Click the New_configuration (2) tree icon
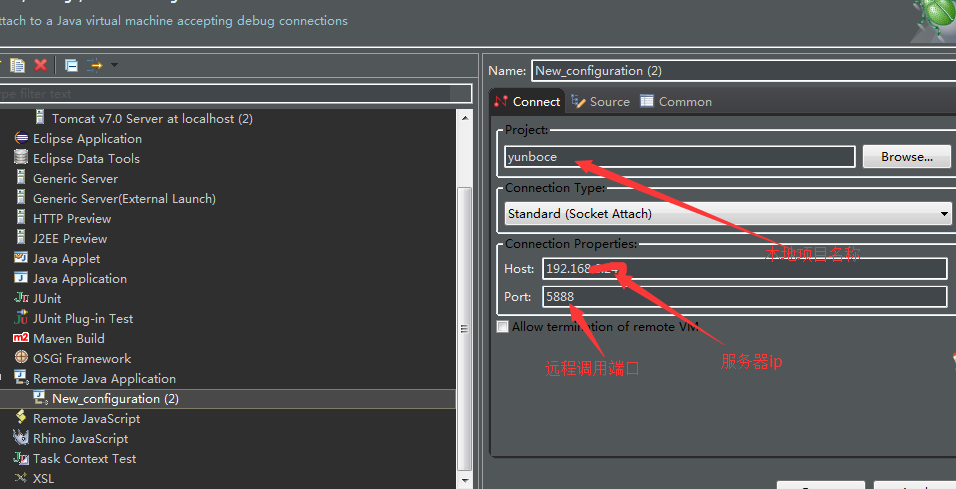Screen dimensions: 956x489 point(40,398)
